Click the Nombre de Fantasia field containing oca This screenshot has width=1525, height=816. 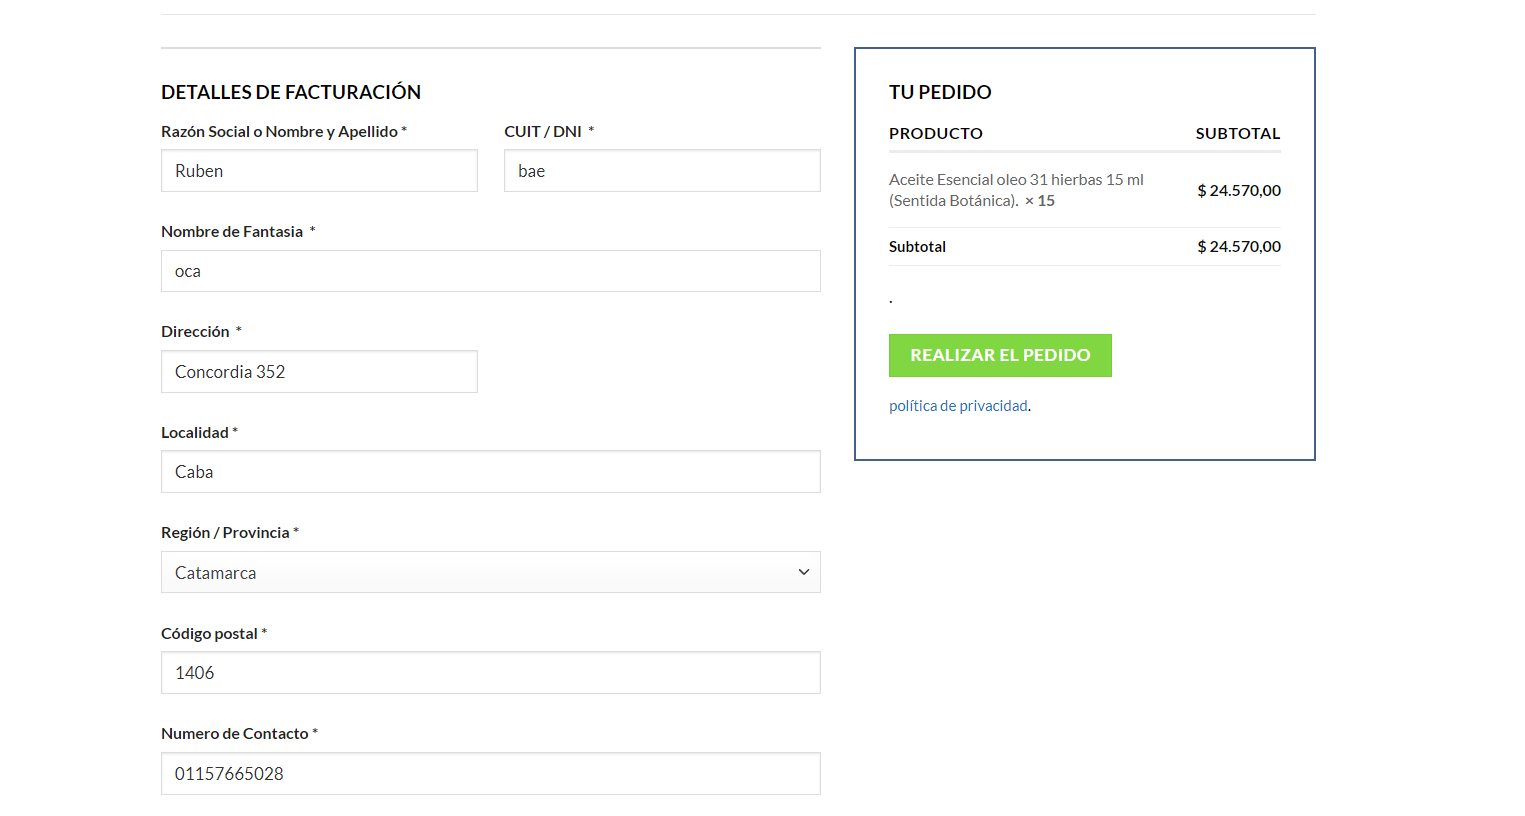click(x=491, y=271)
